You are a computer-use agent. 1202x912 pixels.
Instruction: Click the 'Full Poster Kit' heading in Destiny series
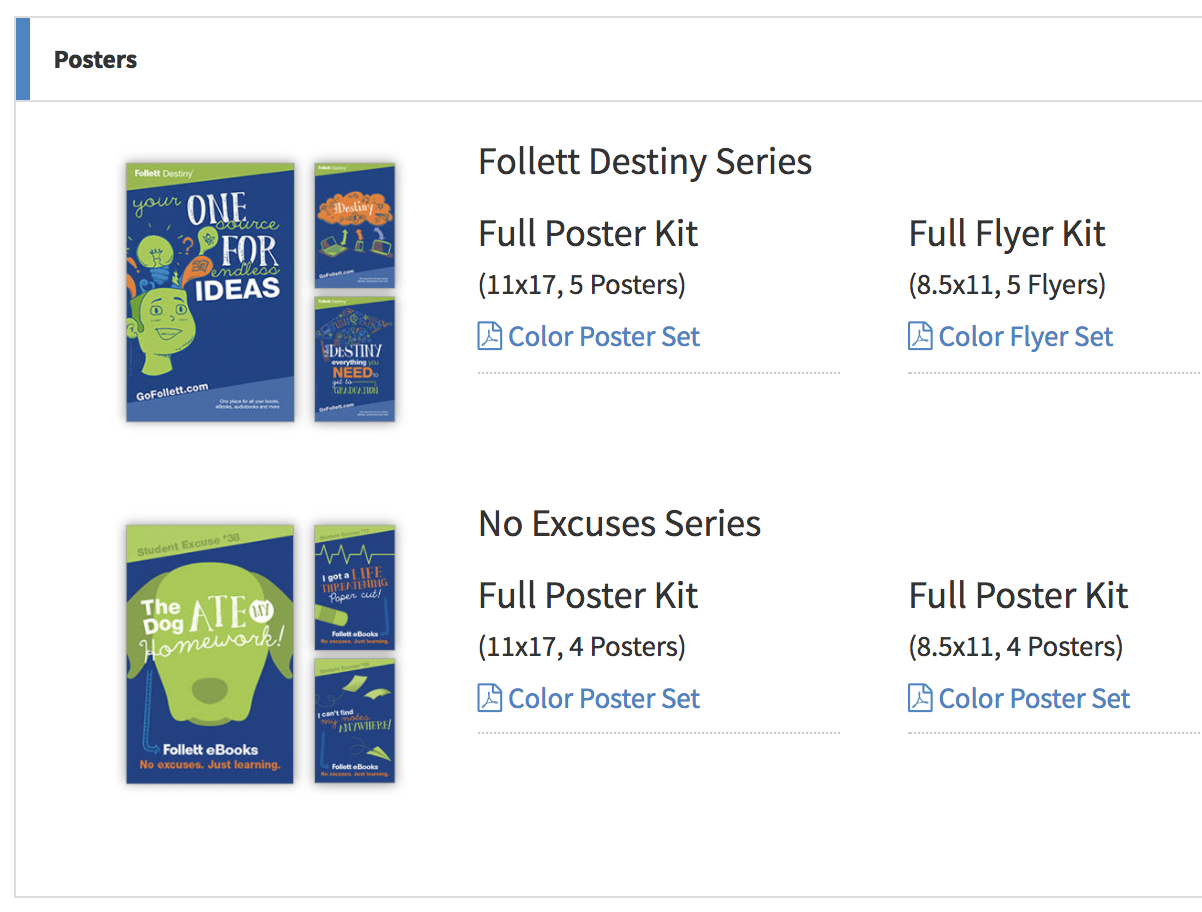(587, 233)
